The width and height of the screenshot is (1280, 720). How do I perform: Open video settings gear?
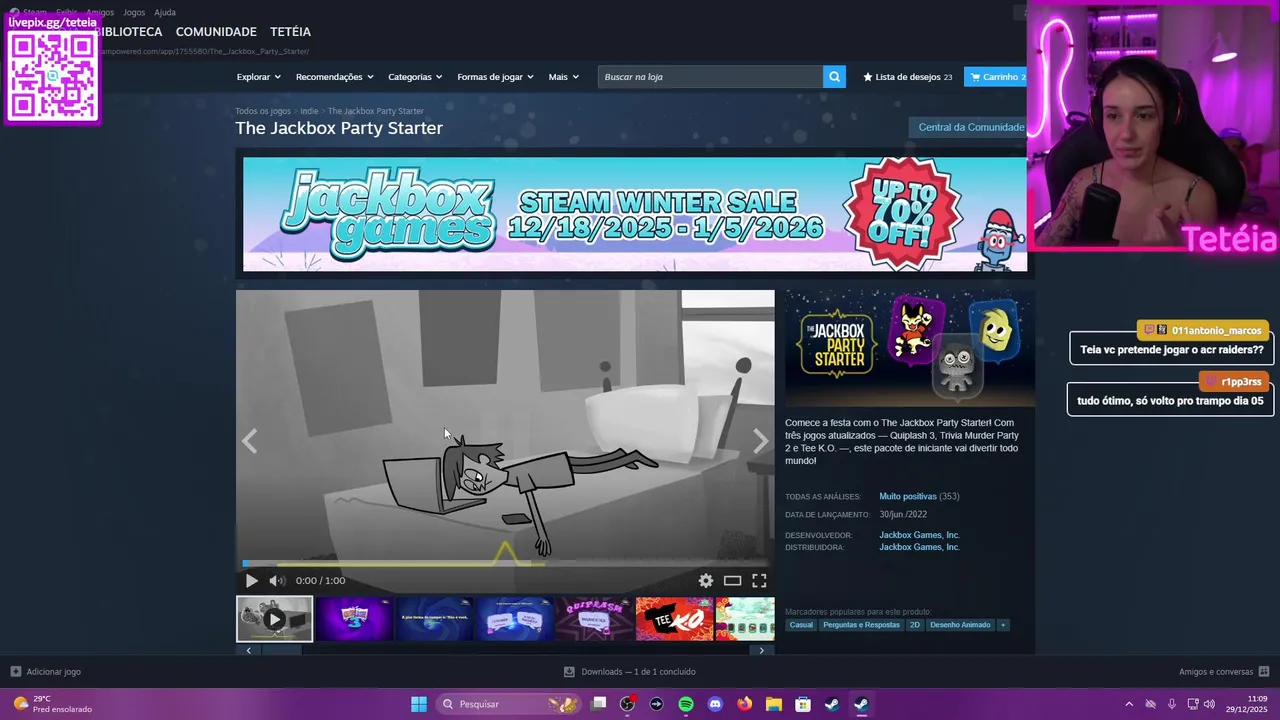[x=706, y=580]
